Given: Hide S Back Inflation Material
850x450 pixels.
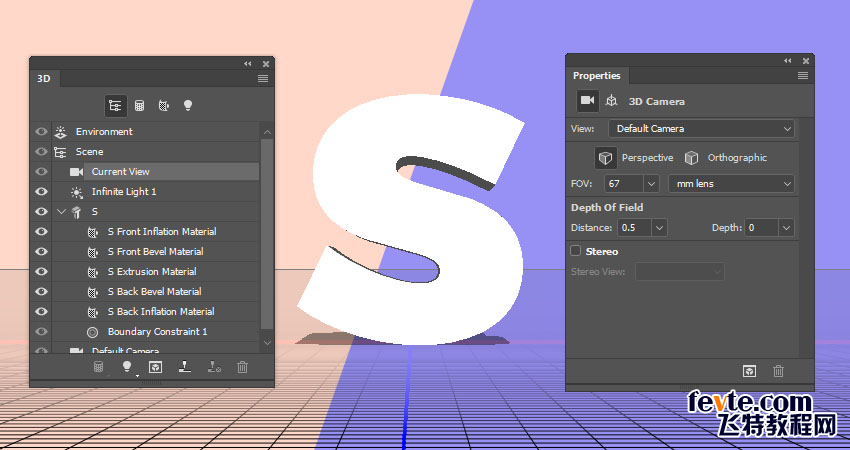Looking at the screenshot, I should pyautogui.click(x=41, y=312).
